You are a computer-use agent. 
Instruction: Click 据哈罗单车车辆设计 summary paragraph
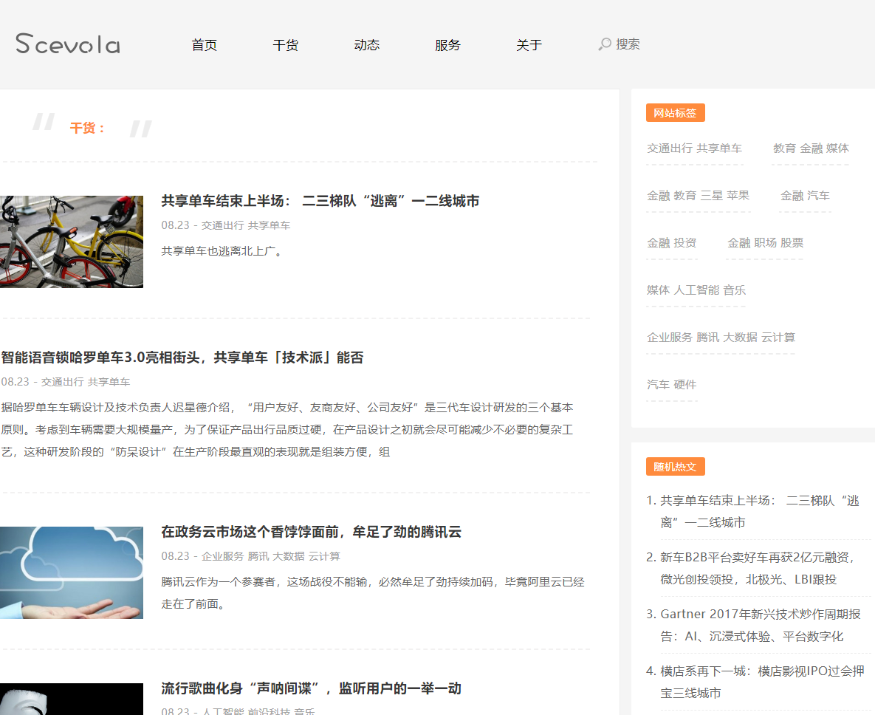(x=287, y=430)
